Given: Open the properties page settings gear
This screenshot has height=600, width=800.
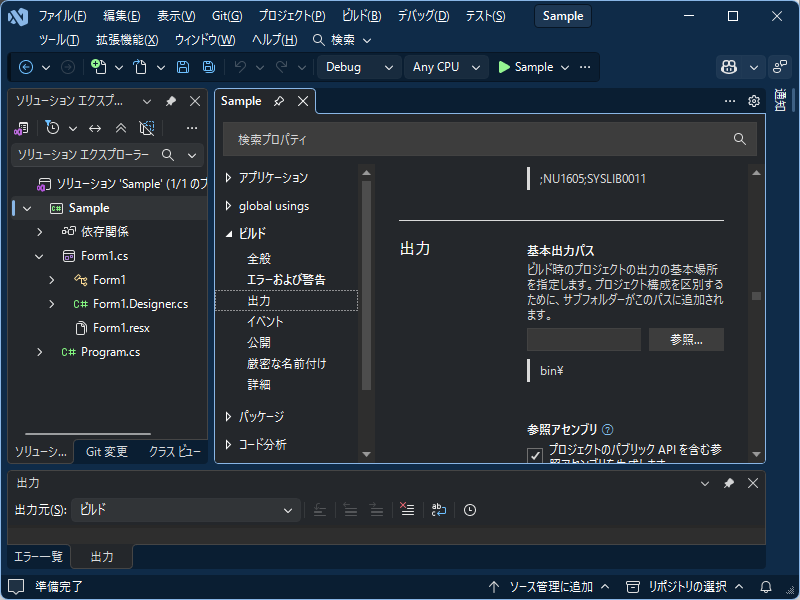Looking at the screenshot, I should [754, 101].
